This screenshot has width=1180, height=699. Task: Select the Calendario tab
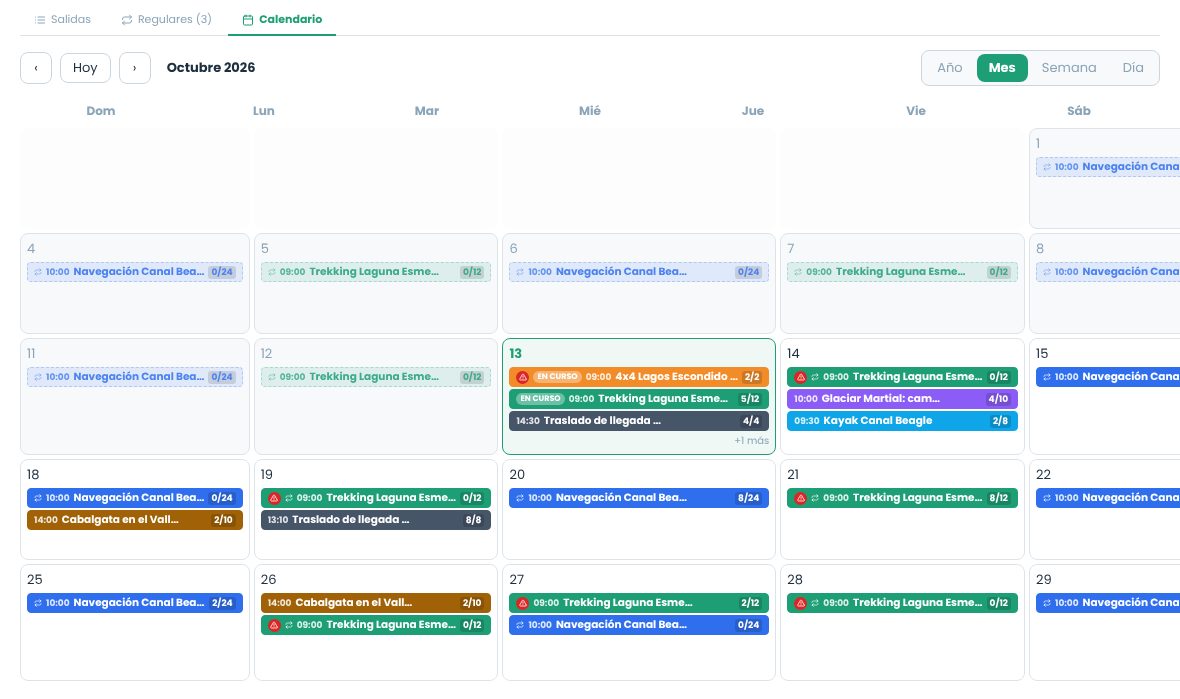pos(282,19)
